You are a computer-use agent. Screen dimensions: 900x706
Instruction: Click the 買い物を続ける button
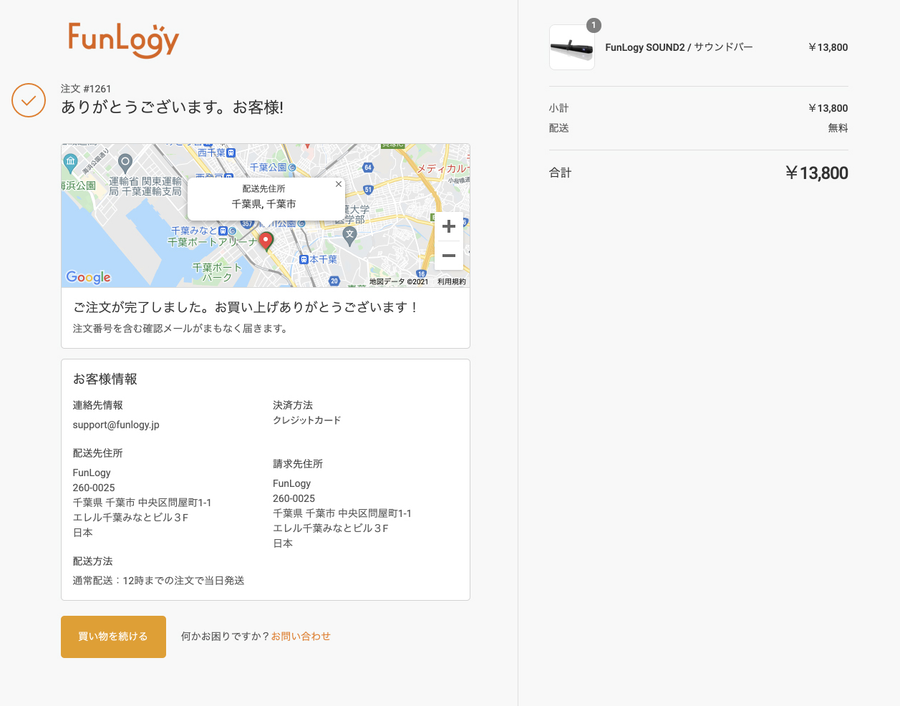click(x=114, y=637)
